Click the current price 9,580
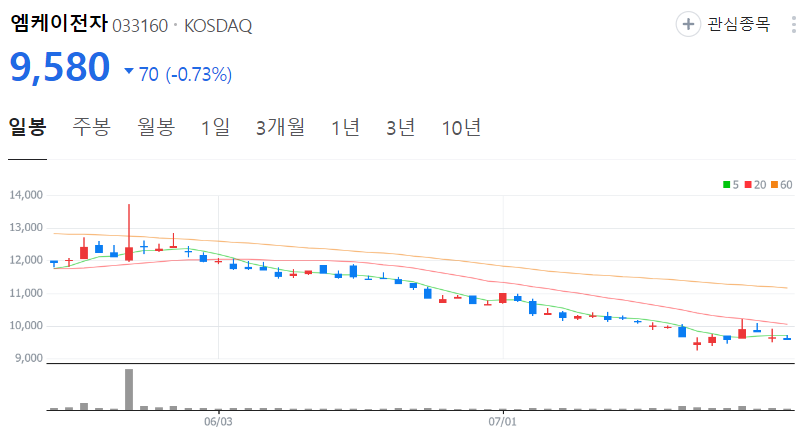This screenshot has height=427, width=802. click(x=60, y=68)
